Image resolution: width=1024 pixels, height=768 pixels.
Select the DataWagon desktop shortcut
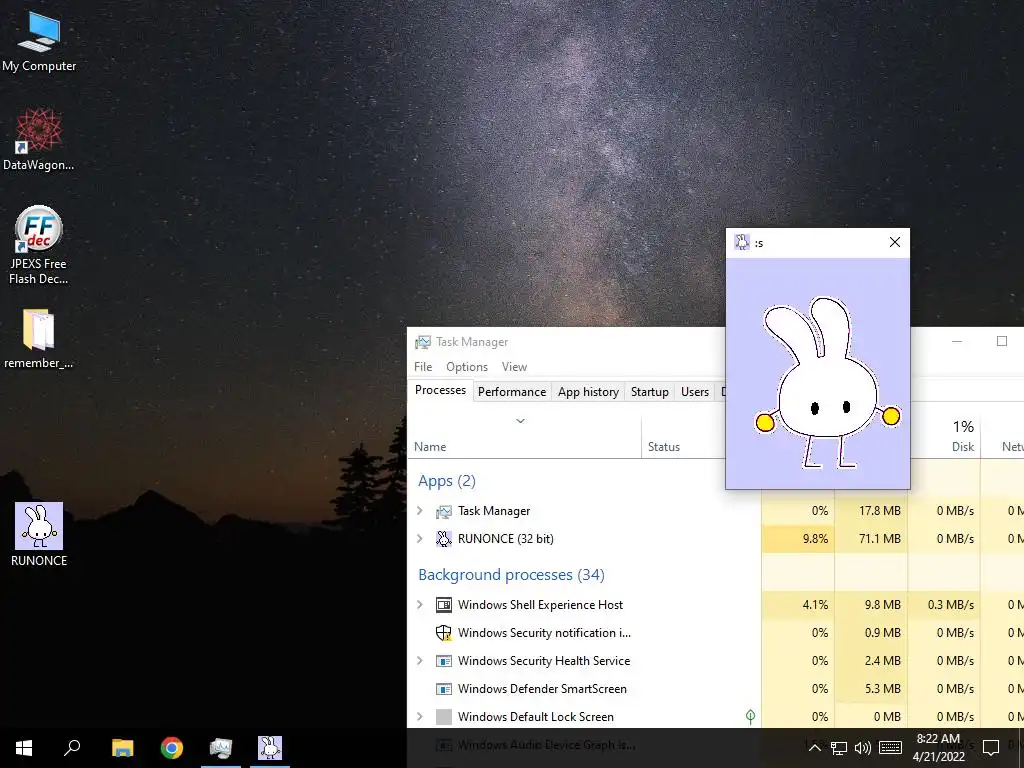[39, 140]
